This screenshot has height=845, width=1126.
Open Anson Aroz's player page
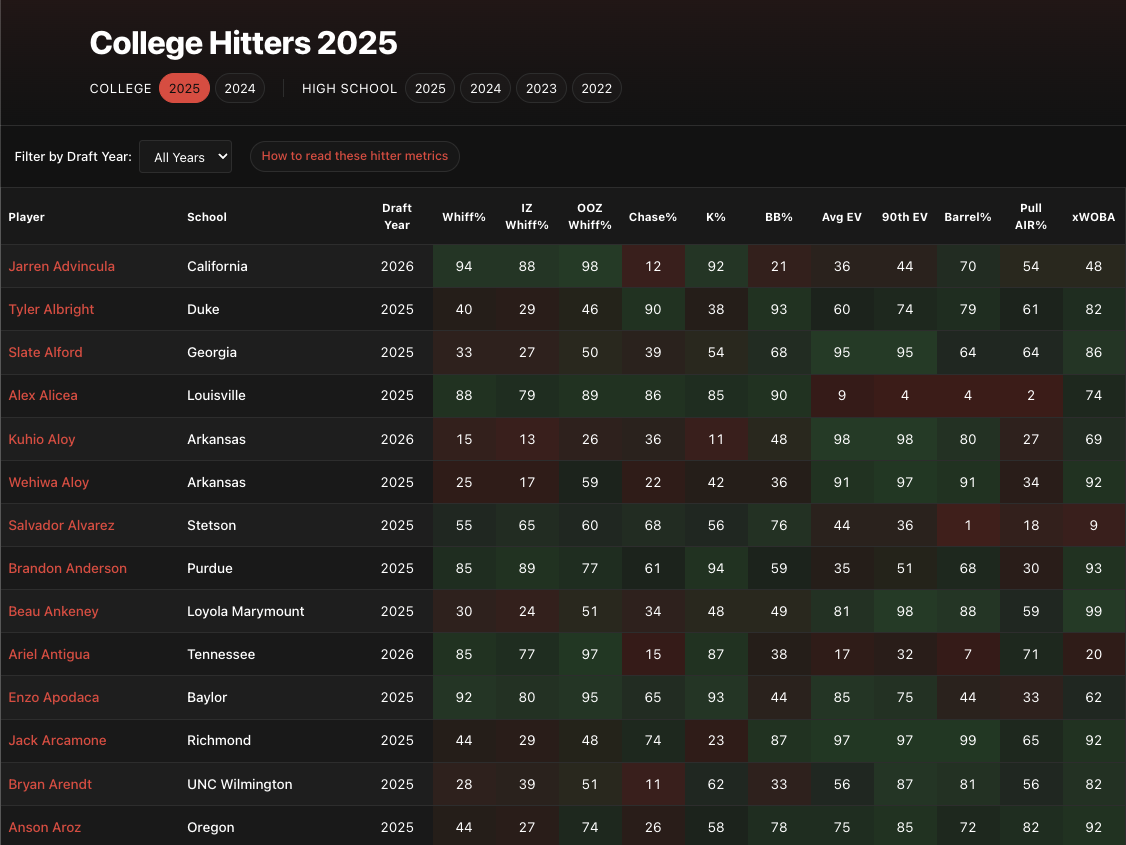(x=44, y=827)
